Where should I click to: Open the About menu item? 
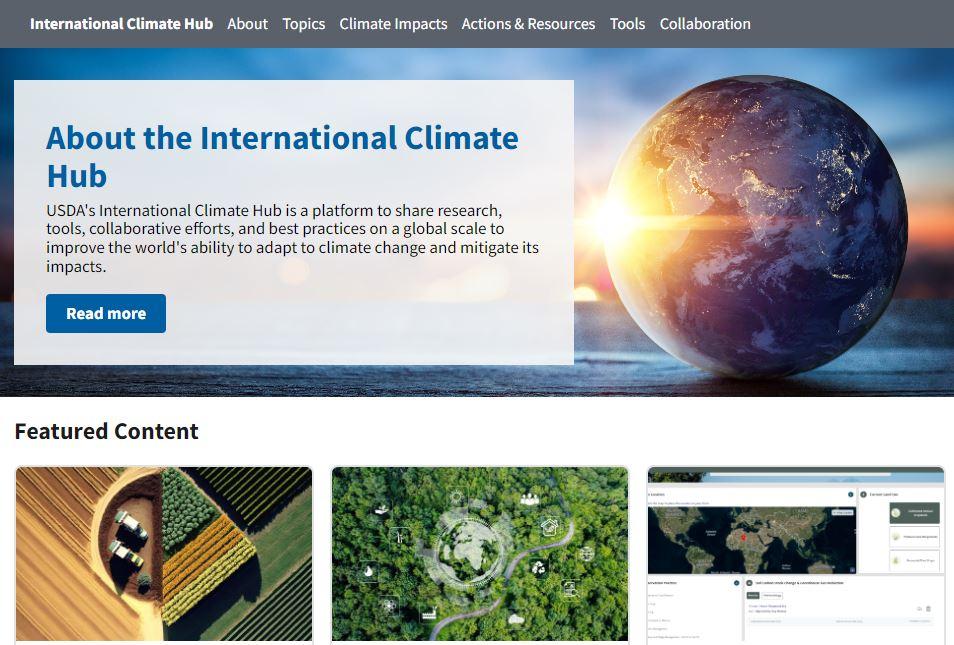[x=248, y=24]
